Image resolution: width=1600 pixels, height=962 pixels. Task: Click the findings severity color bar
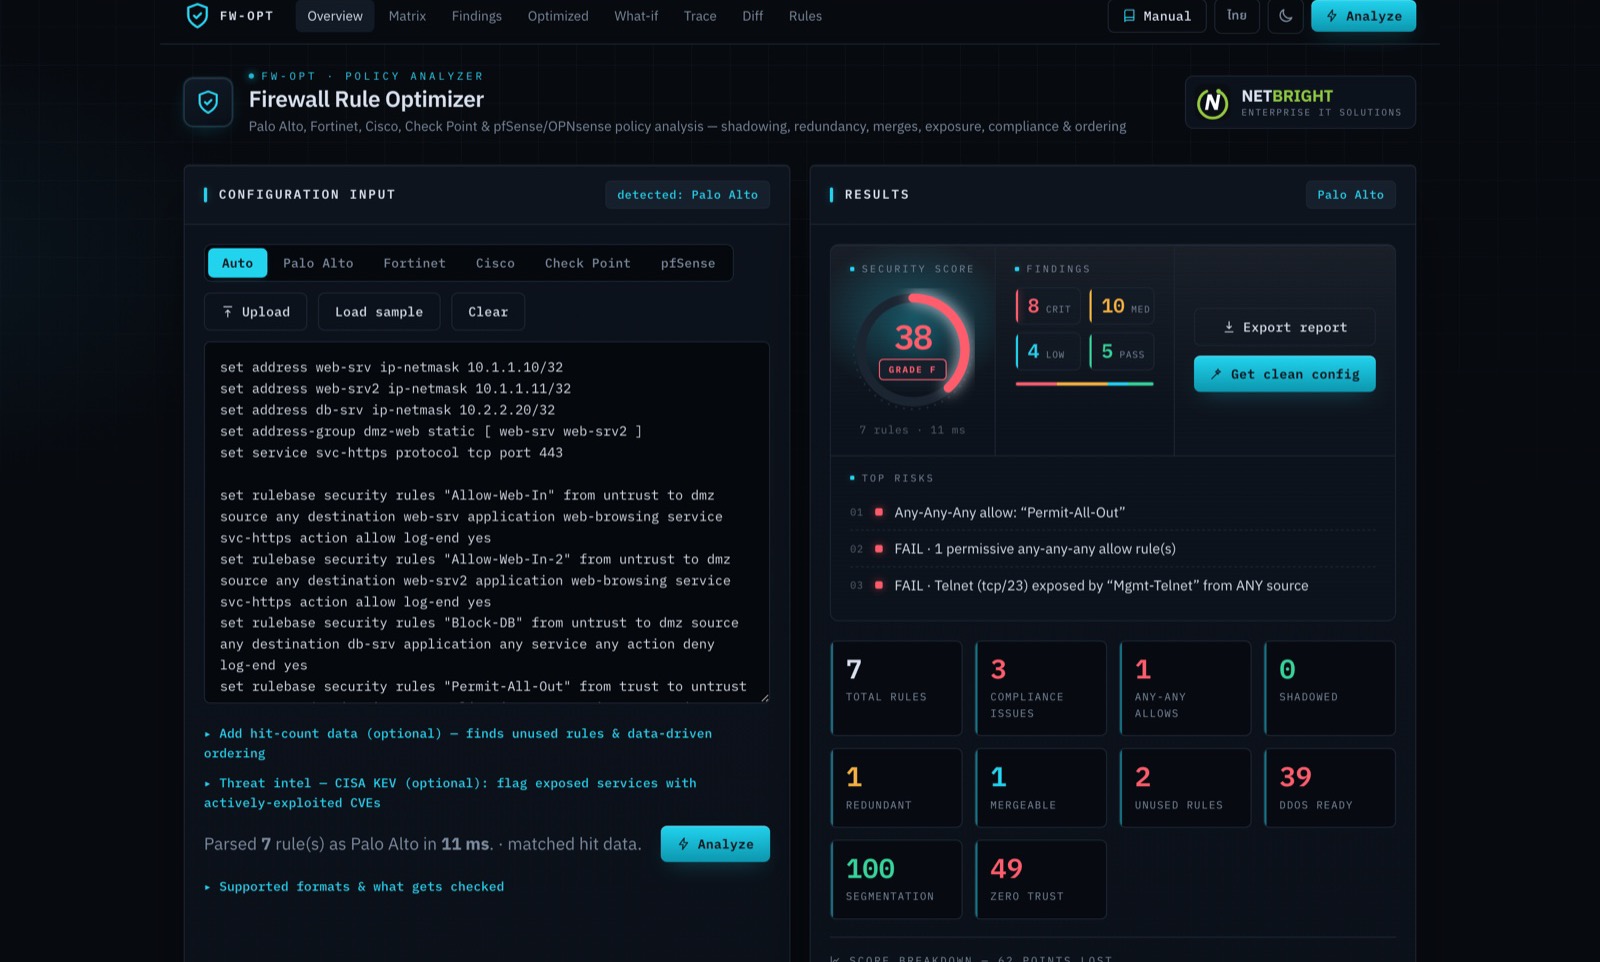point(1085,383)
